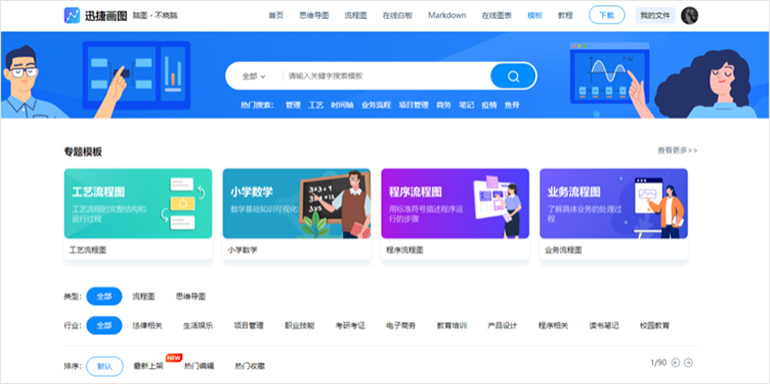The height and width of the screenshot is (384, 770).
Task: Sort templates by 默认
Action: pyautogui.click(x=105, y=366)
